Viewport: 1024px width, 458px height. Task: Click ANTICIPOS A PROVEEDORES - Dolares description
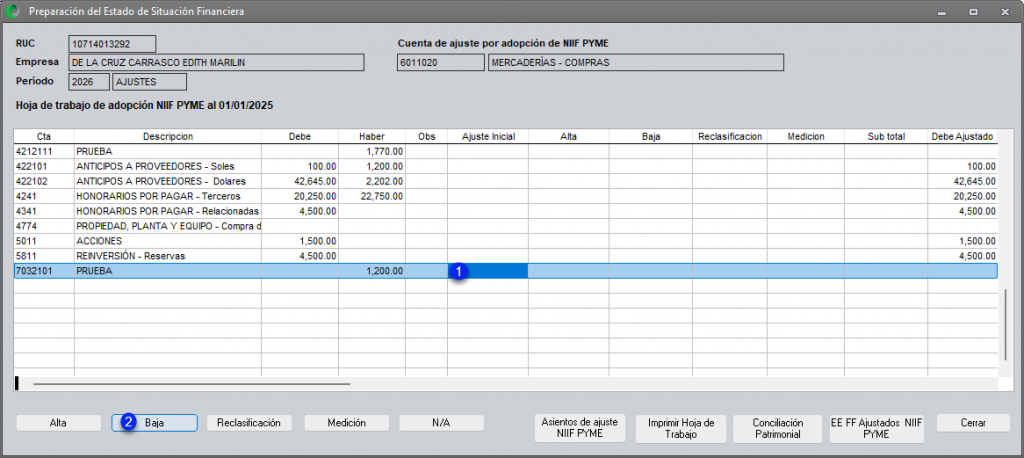pyautogui.click(x=168, y=181)
